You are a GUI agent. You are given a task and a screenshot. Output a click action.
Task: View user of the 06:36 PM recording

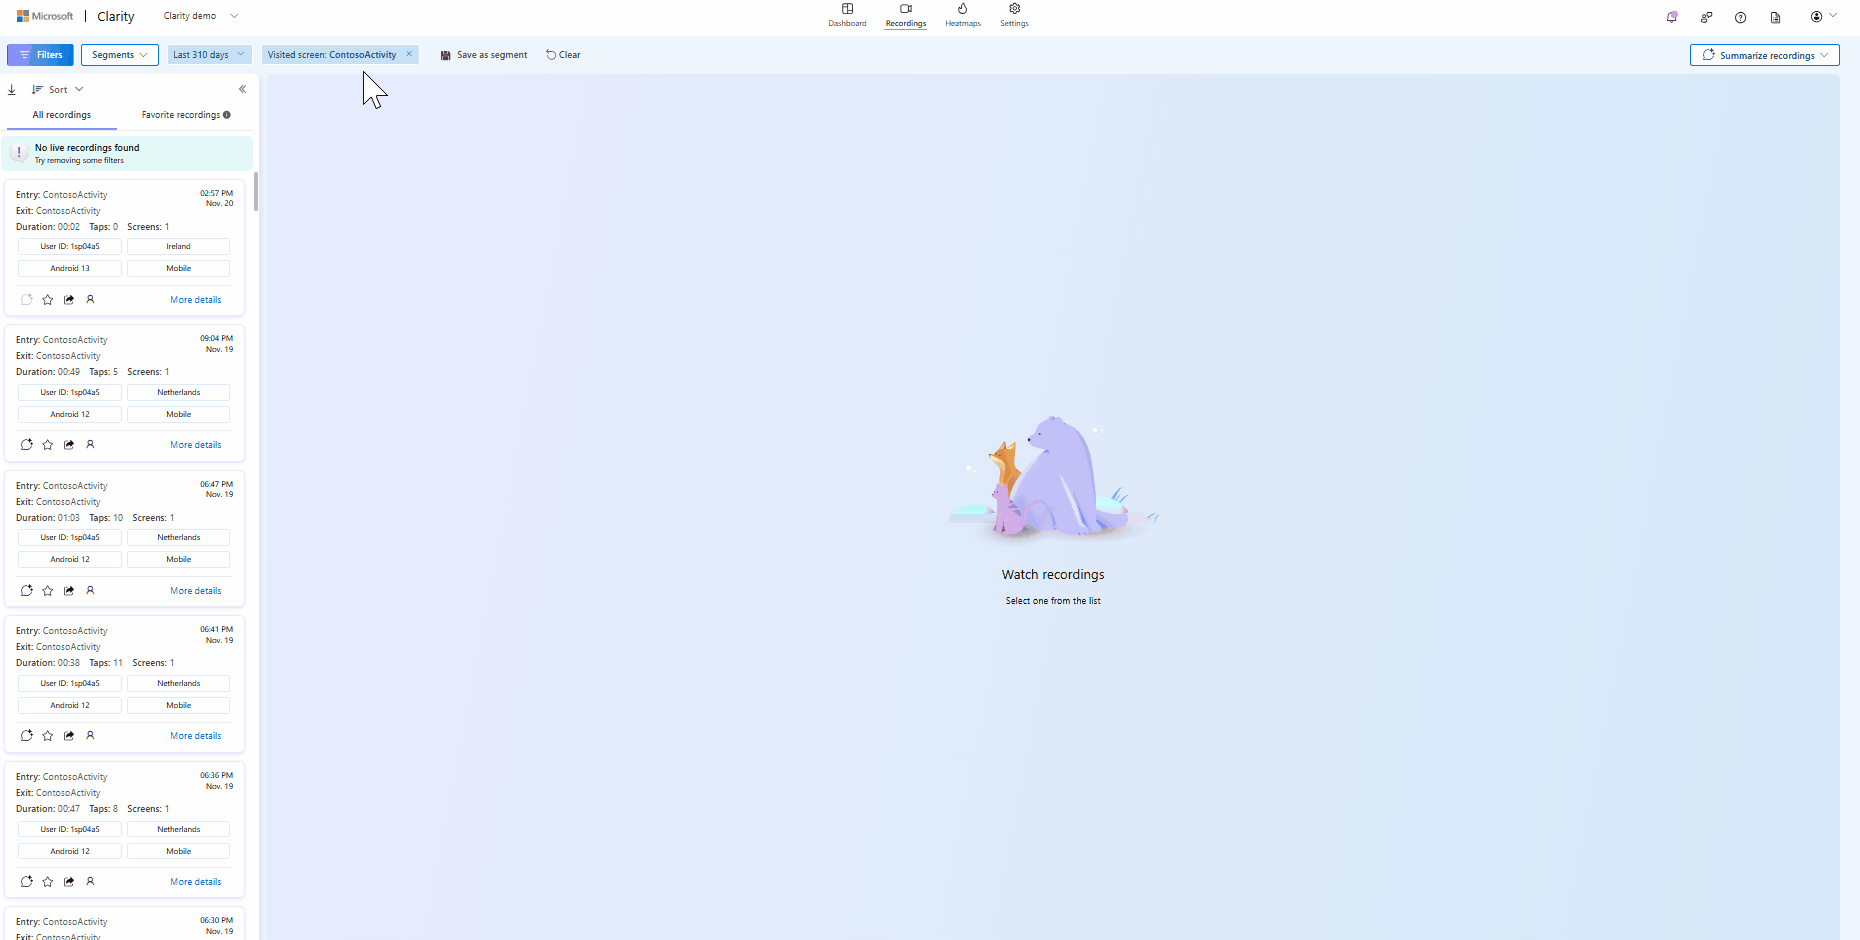90,881
